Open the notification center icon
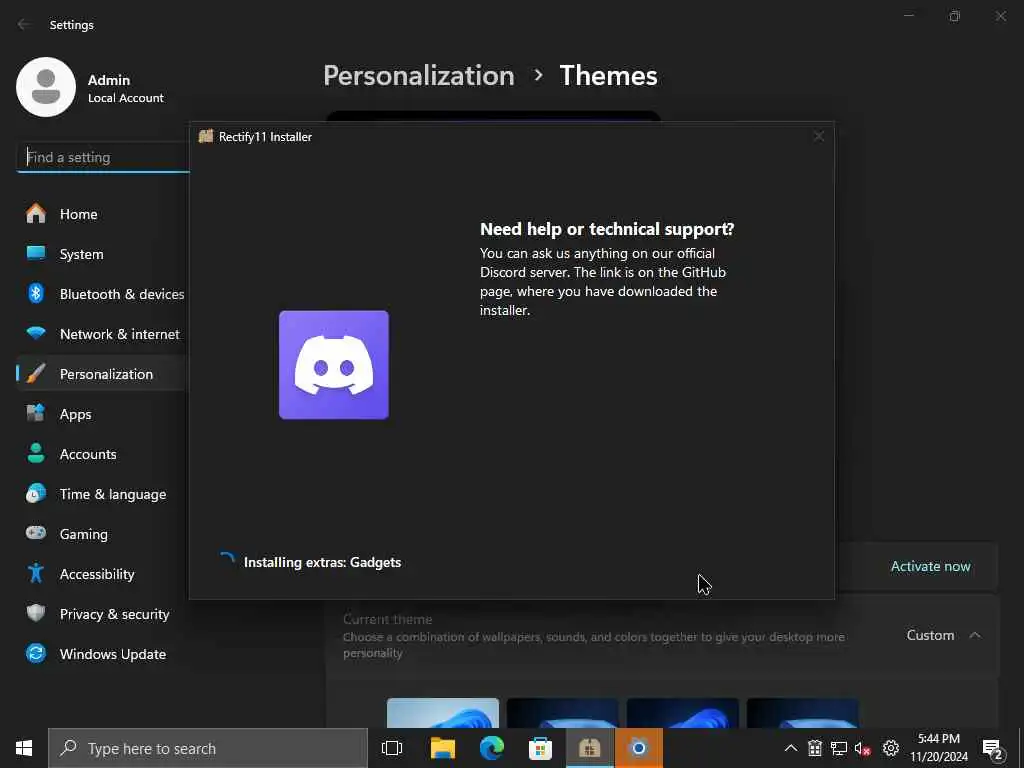Image resolution: width=1024 pixels, height=768 pixels. 993,750
